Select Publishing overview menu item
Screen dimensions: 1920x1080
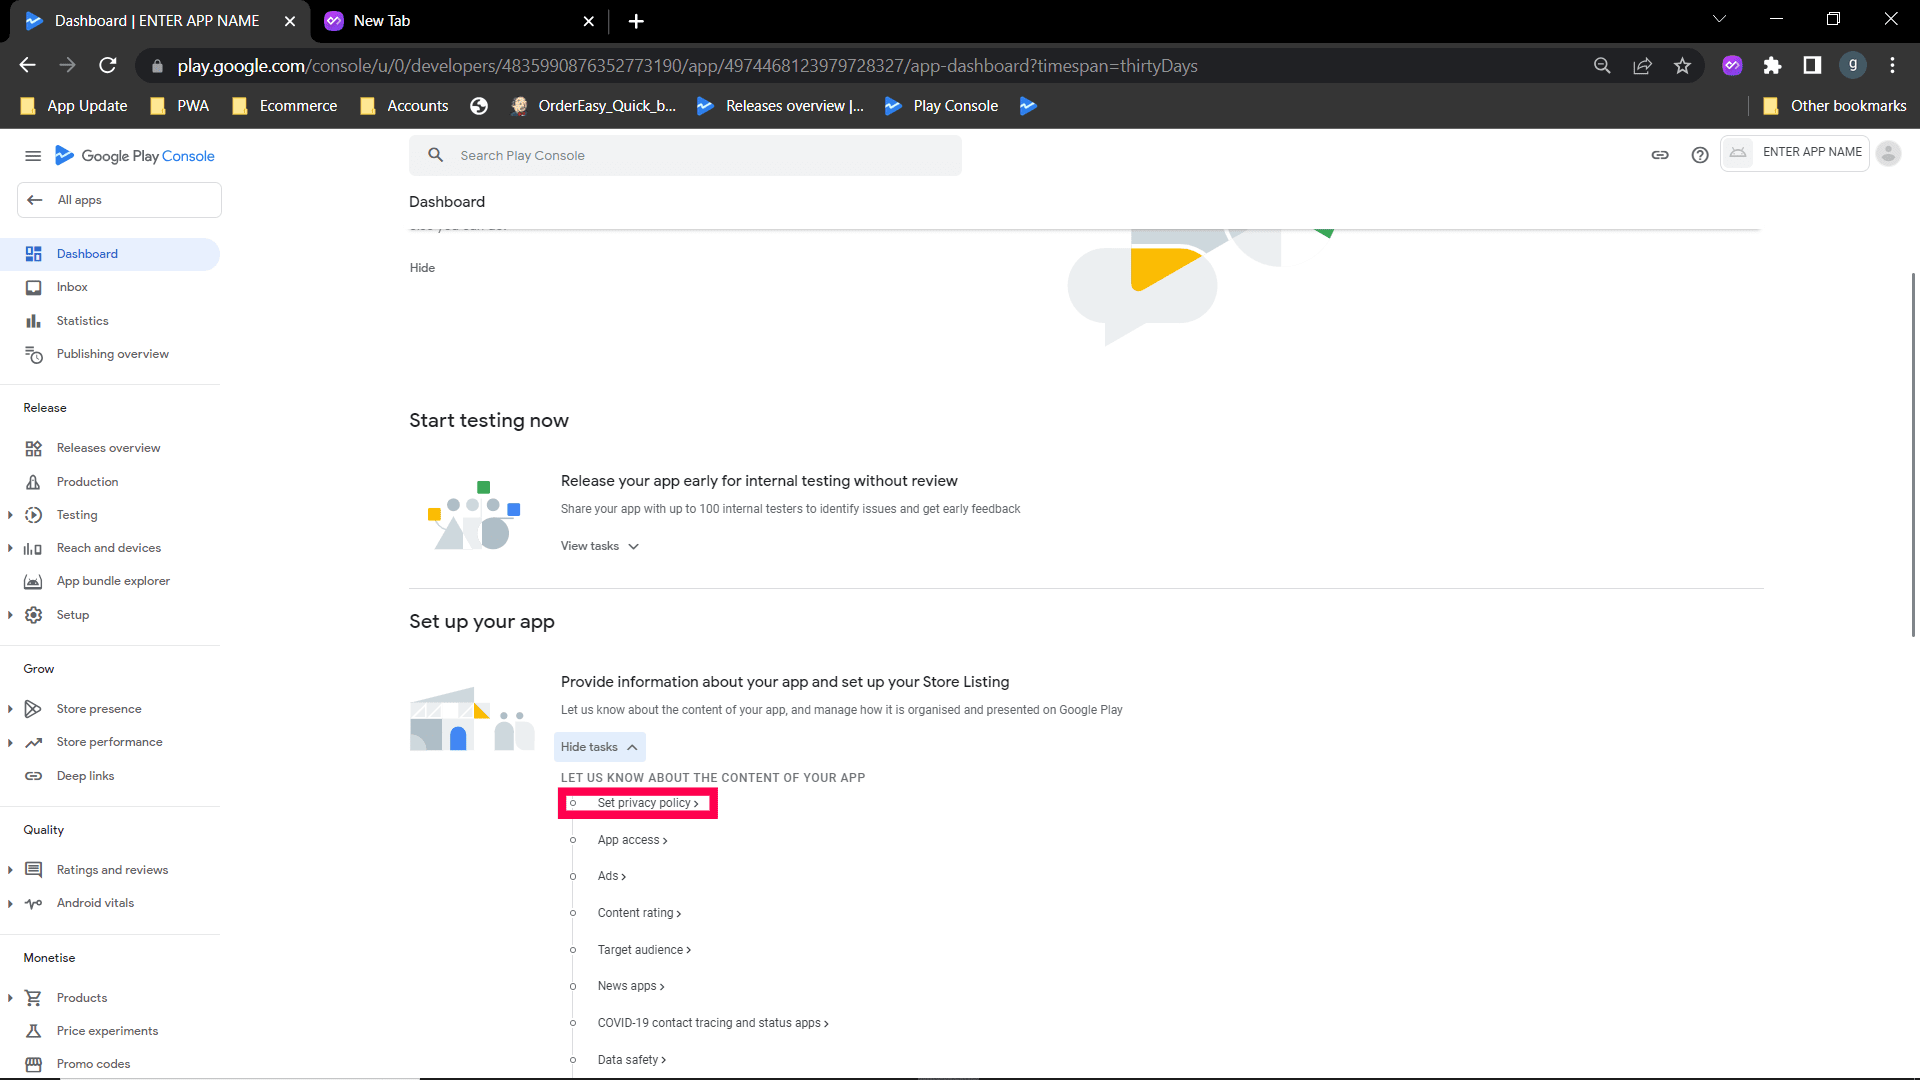(112, 354)
